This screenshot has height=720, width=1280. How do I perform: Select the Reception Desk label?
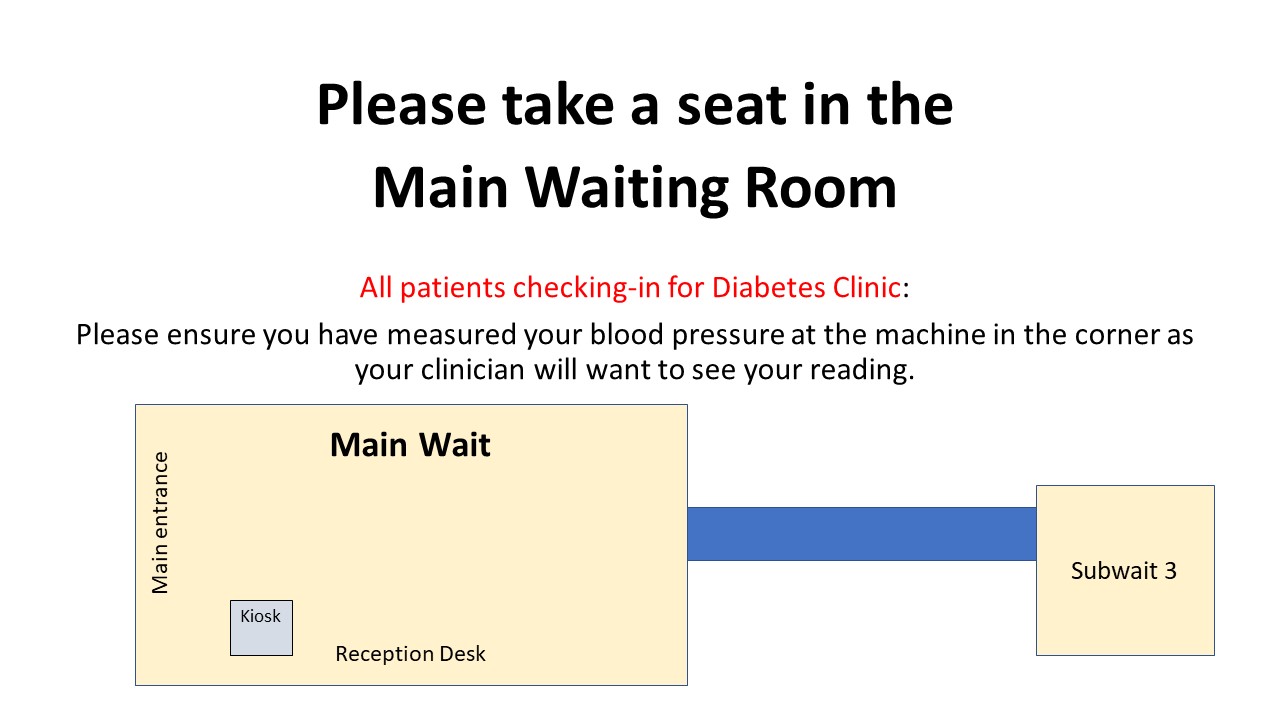410,654
